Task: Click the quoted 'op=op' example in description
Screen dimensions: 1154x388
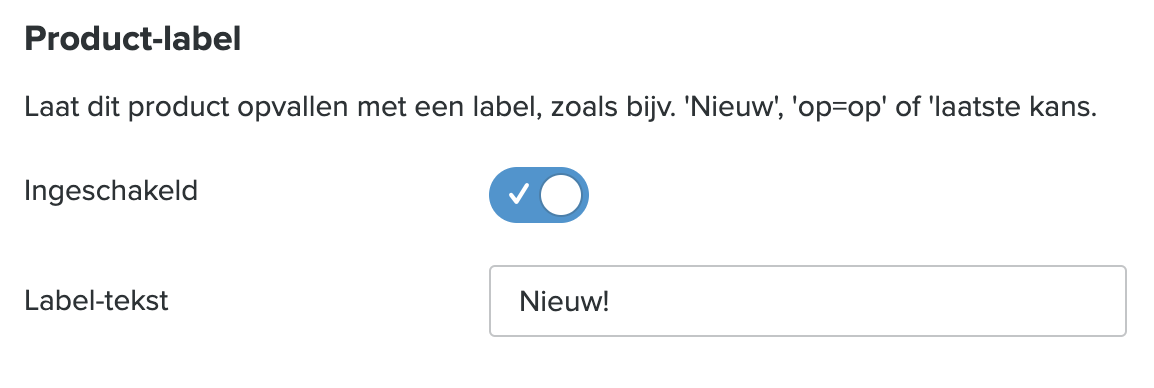Action: click(x=839, y=108)
